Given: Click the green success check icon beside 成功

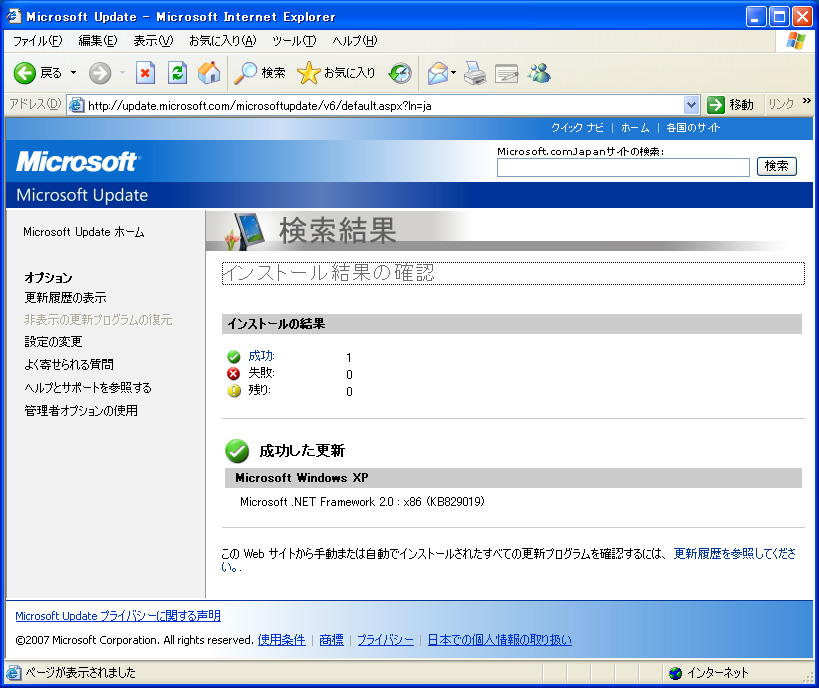Looking at the screenshot, I should click(233, 357).
